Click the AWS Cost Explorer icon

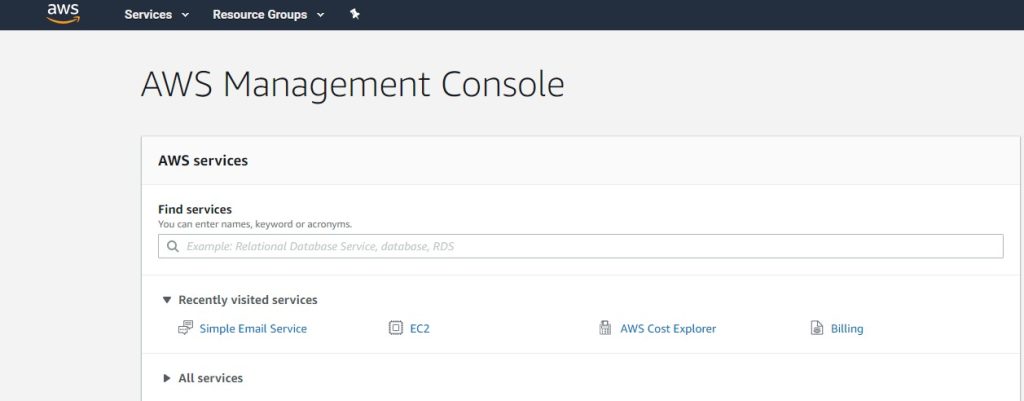[x=605, y=328]
